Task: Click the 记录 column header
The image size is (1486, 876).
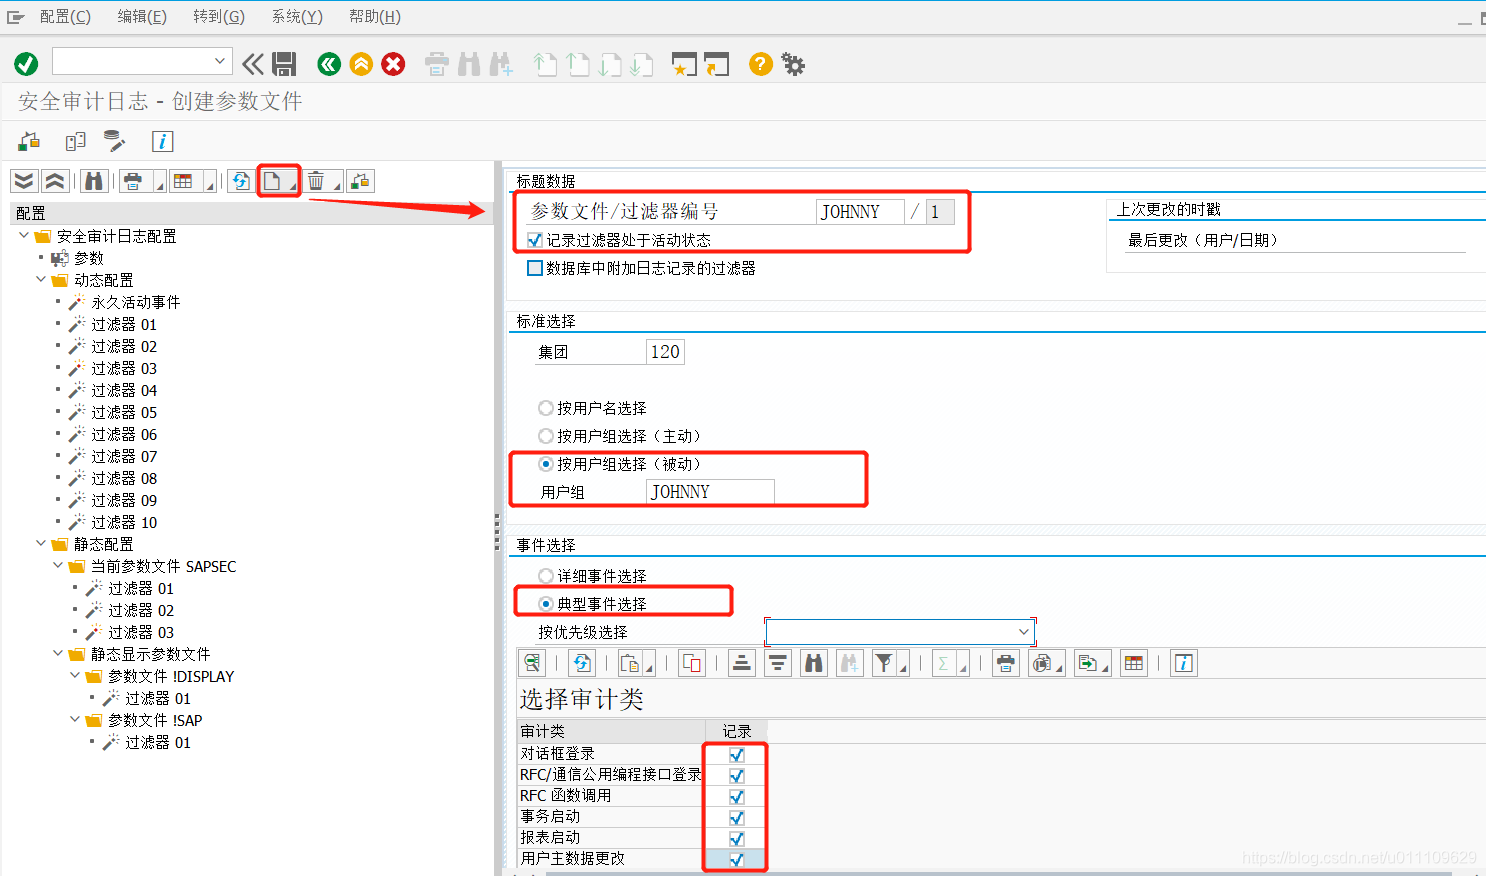Action: [x=737, y=732]
